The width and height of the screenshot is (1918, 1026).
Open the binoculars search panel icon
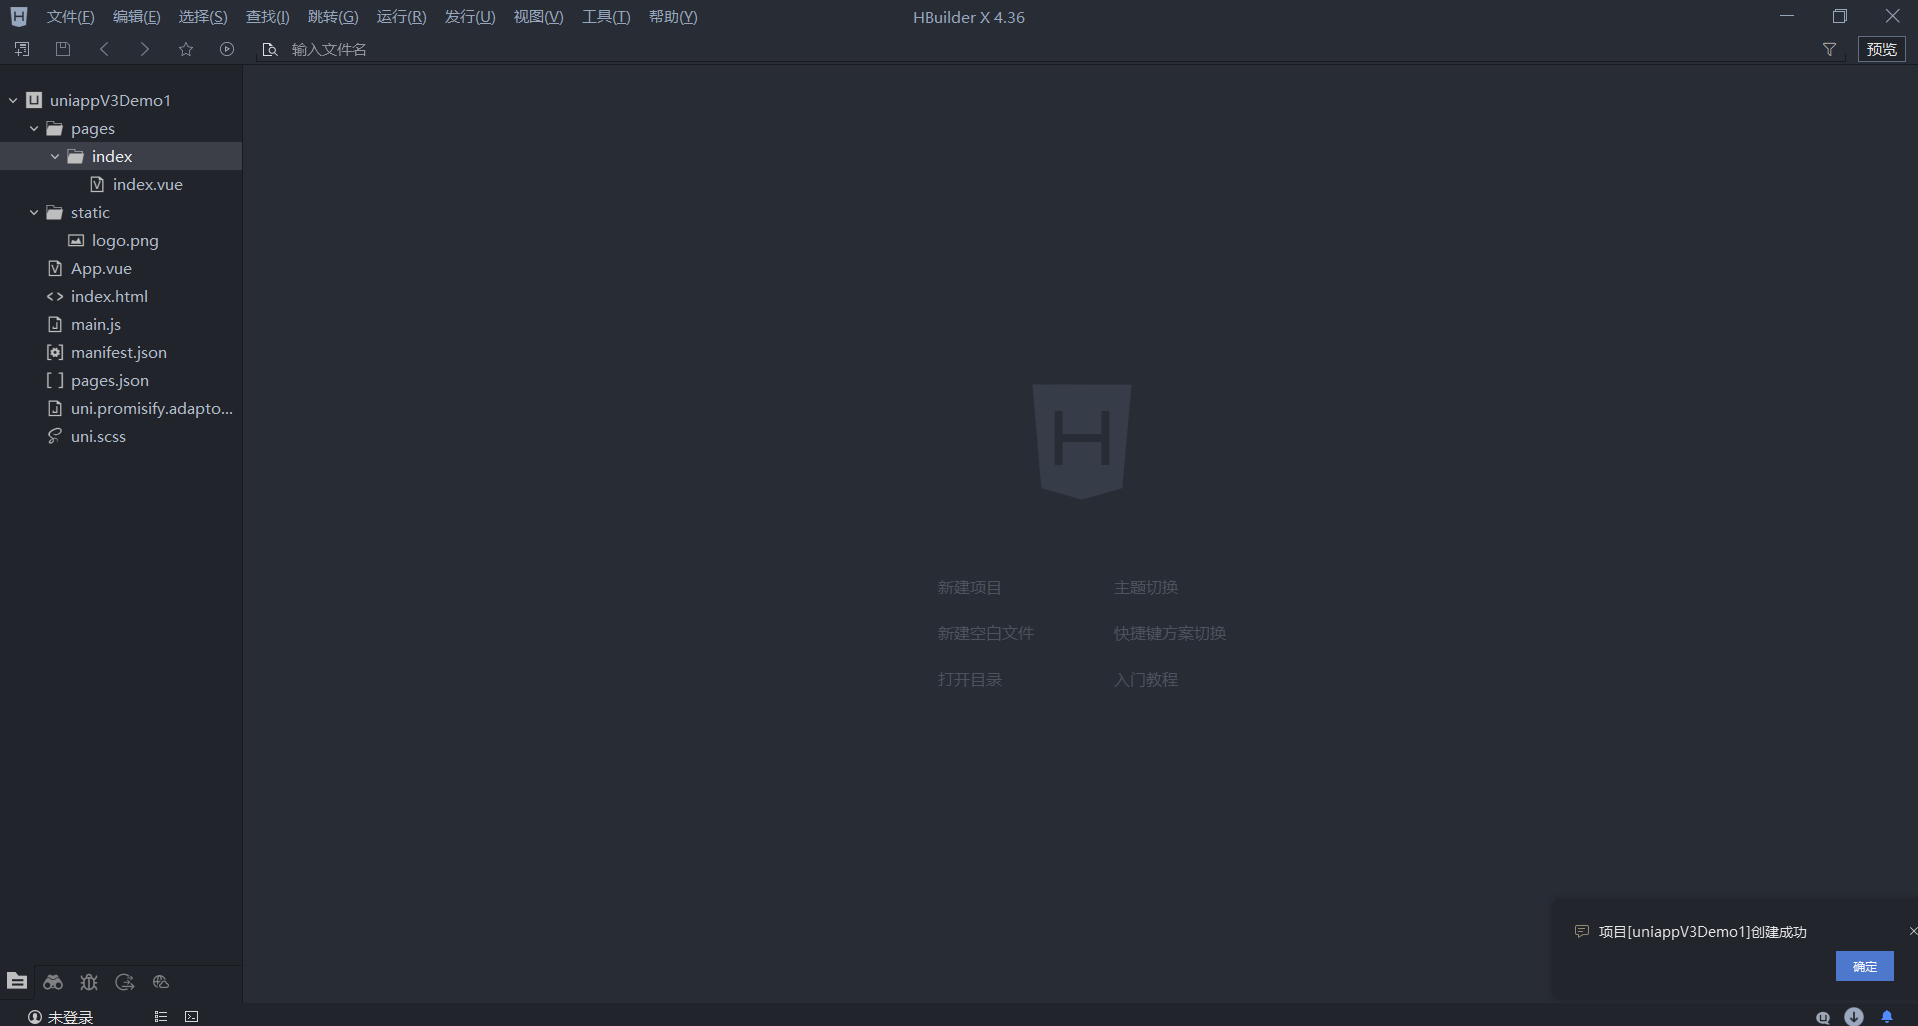(x=53, y=982)
